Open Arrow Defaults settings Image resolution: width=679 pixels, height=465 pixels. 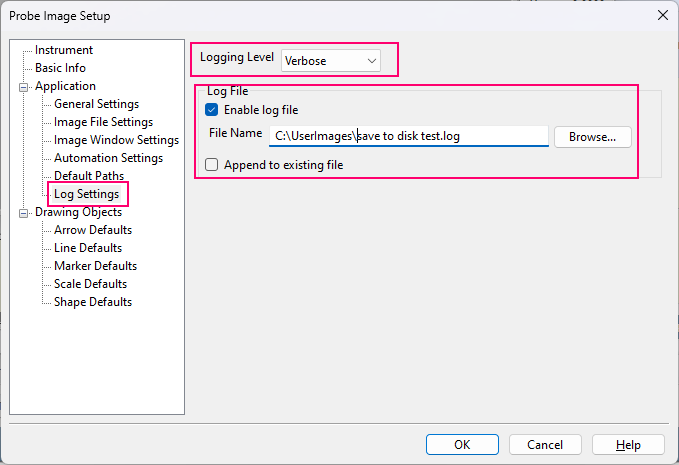(x=93, y=230)
